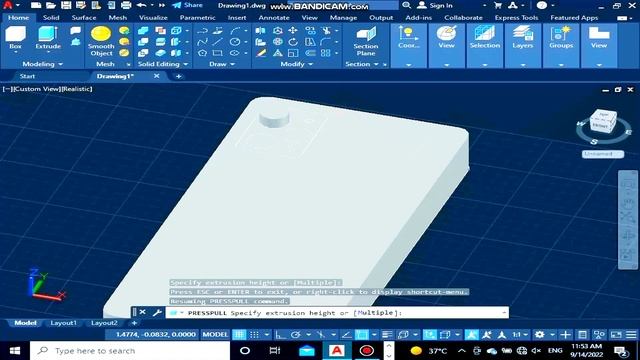Click the Share button
640x360 pixels.
click(187, 5)
